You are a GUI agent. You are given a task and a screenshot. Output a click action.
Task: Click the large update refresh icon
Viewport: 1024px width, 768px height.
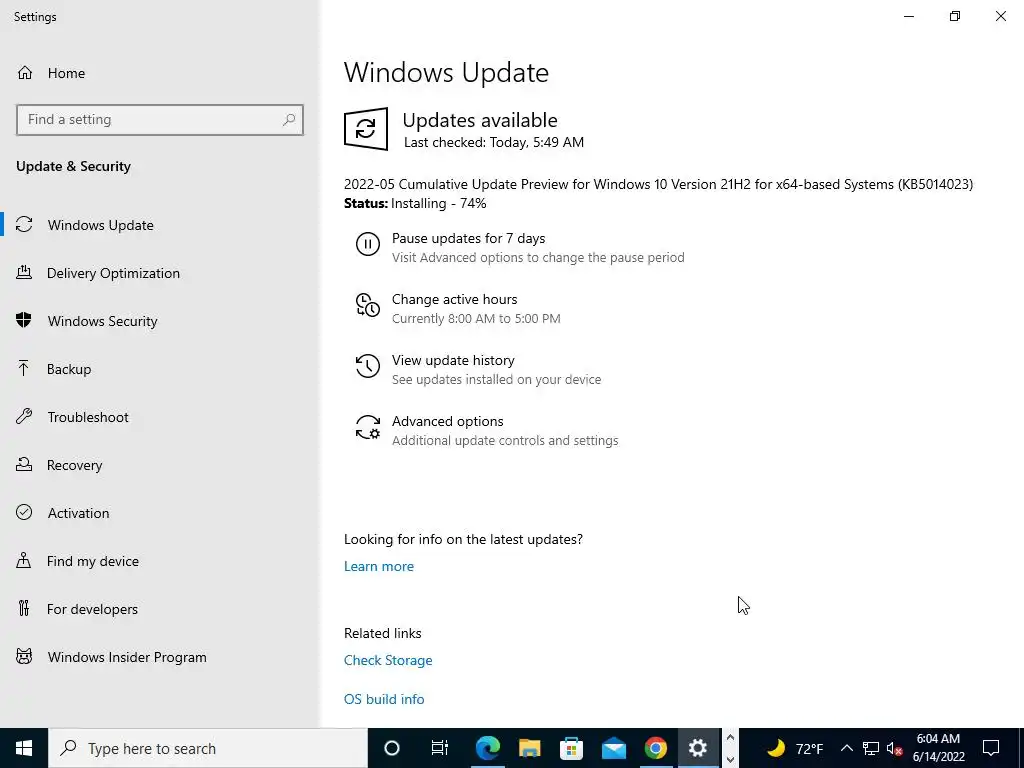[366, 129]
